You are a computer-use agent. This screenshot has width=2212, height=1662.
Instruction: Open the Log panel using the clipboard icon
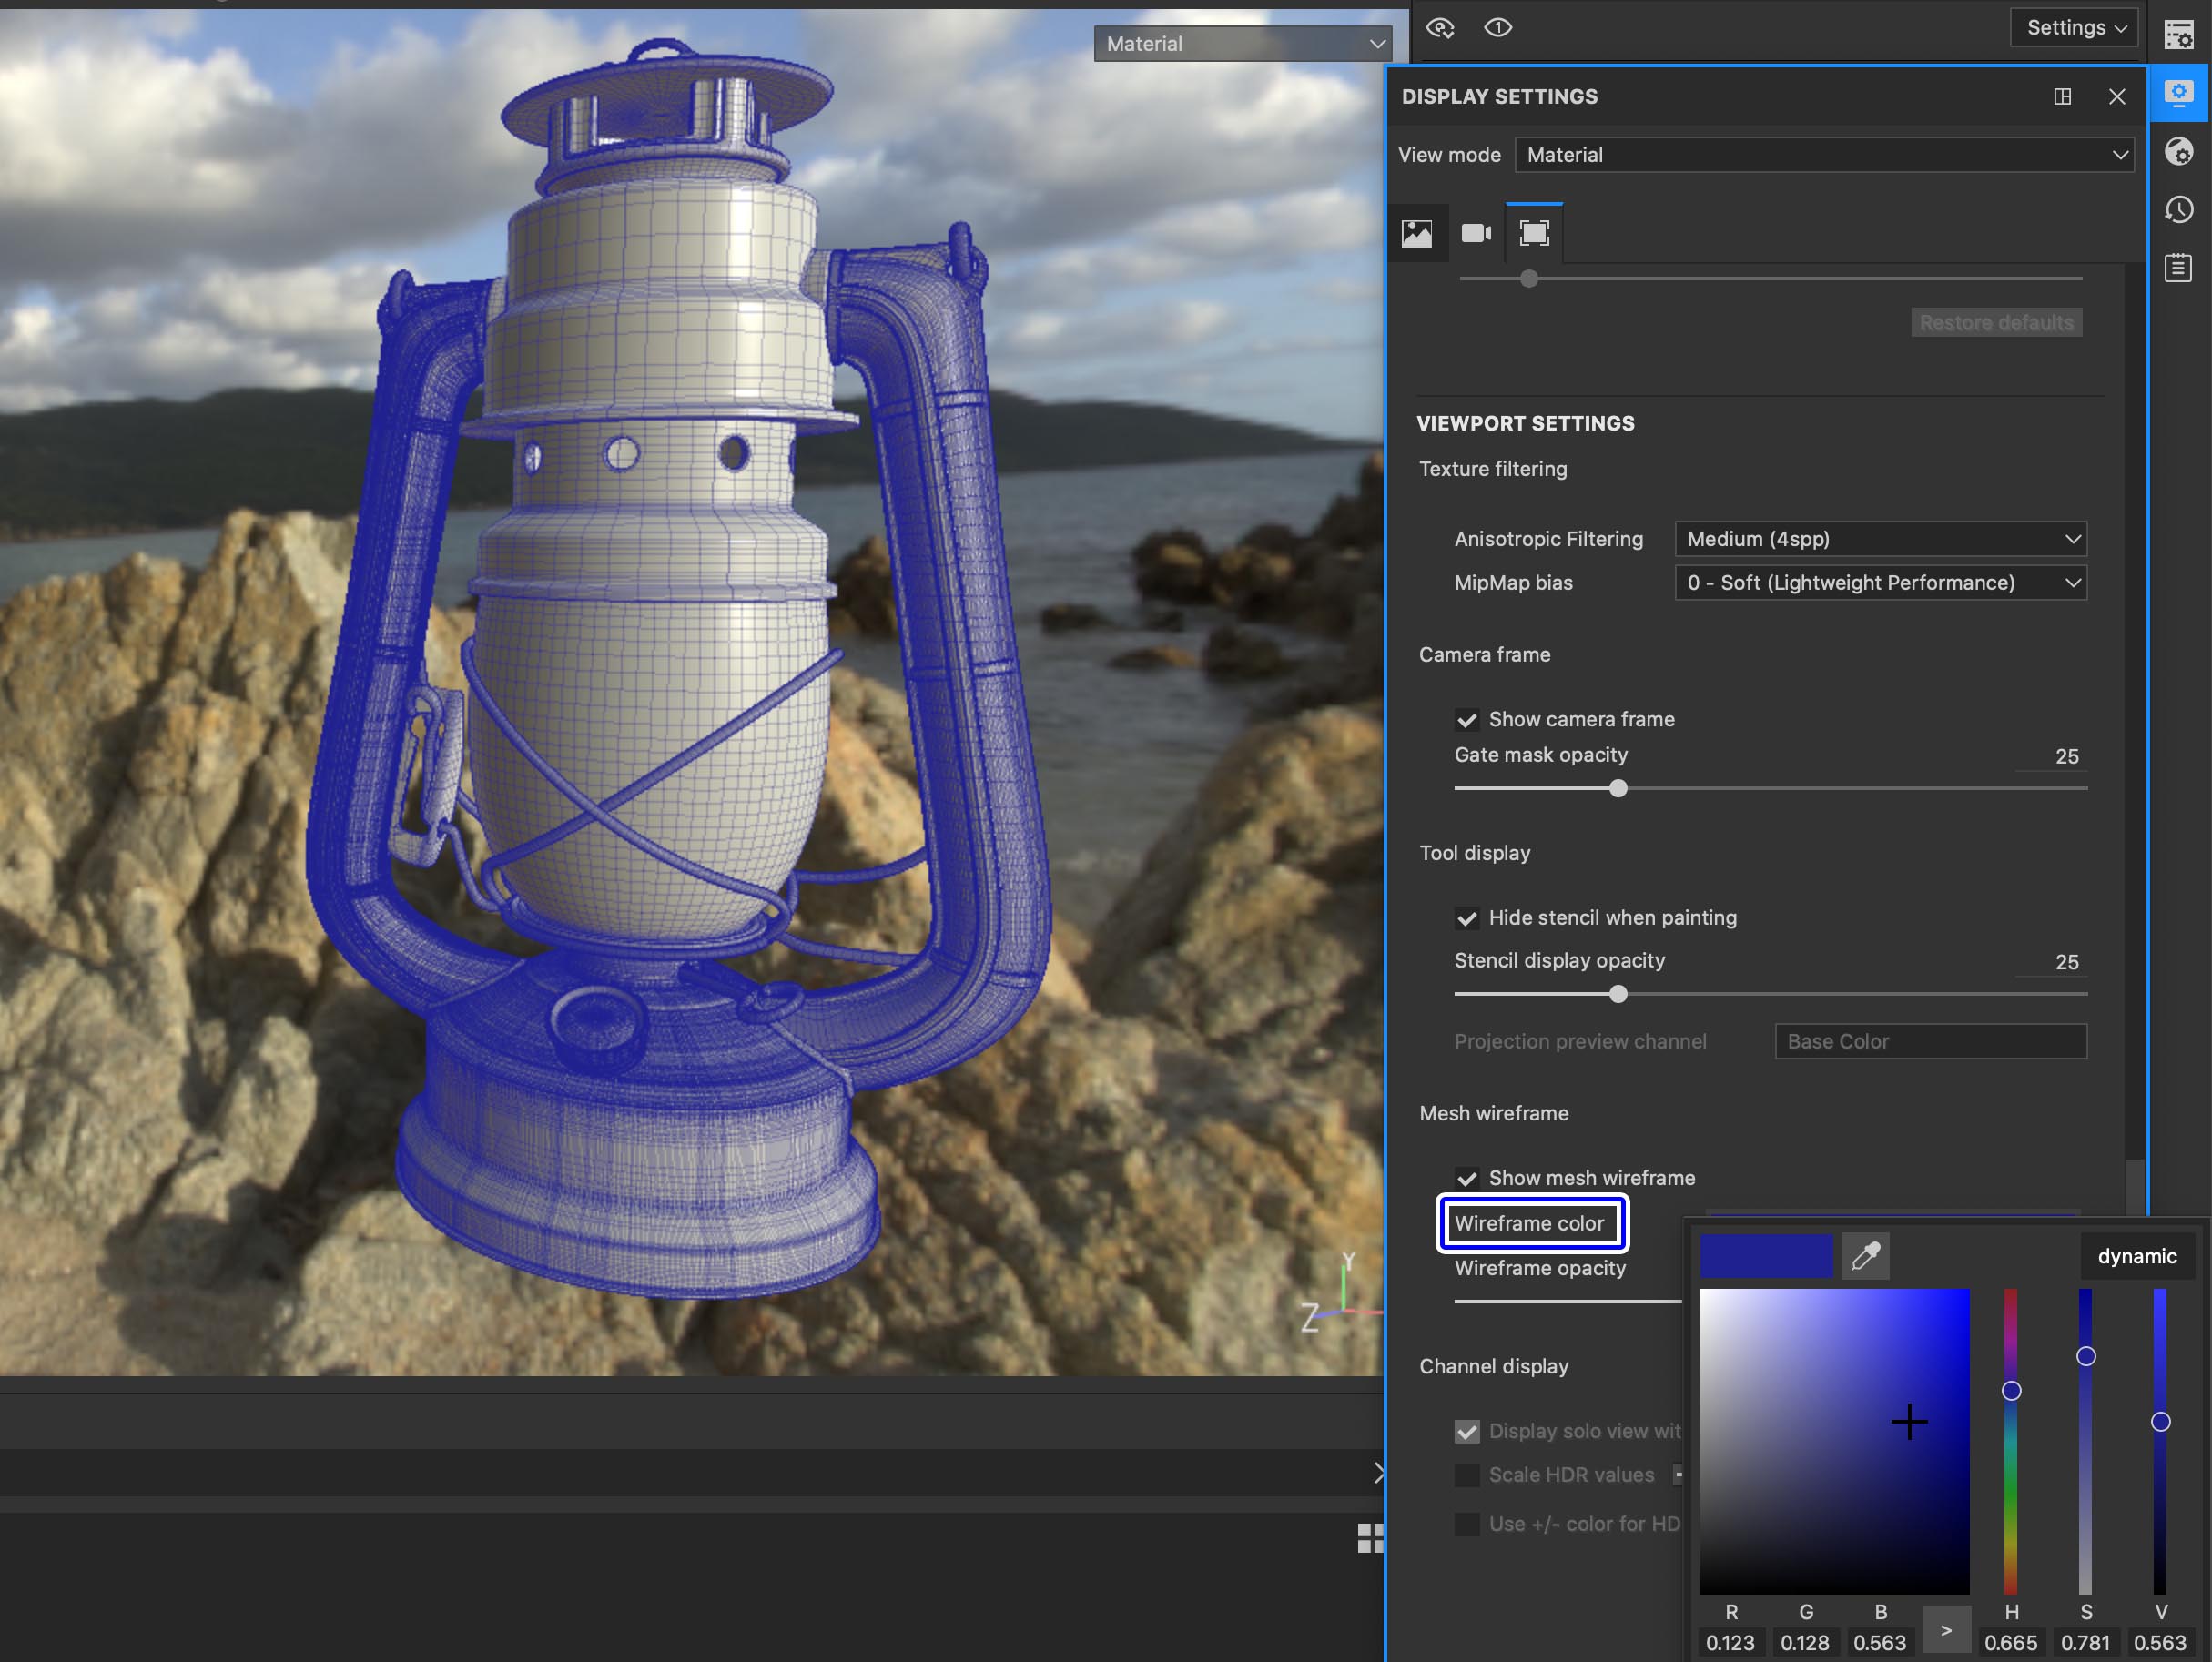coord(2178,267)
